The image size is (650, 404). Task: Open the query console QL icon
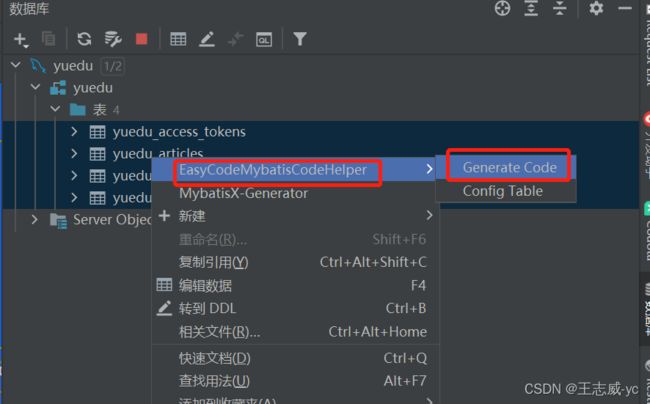coord(264,39)
